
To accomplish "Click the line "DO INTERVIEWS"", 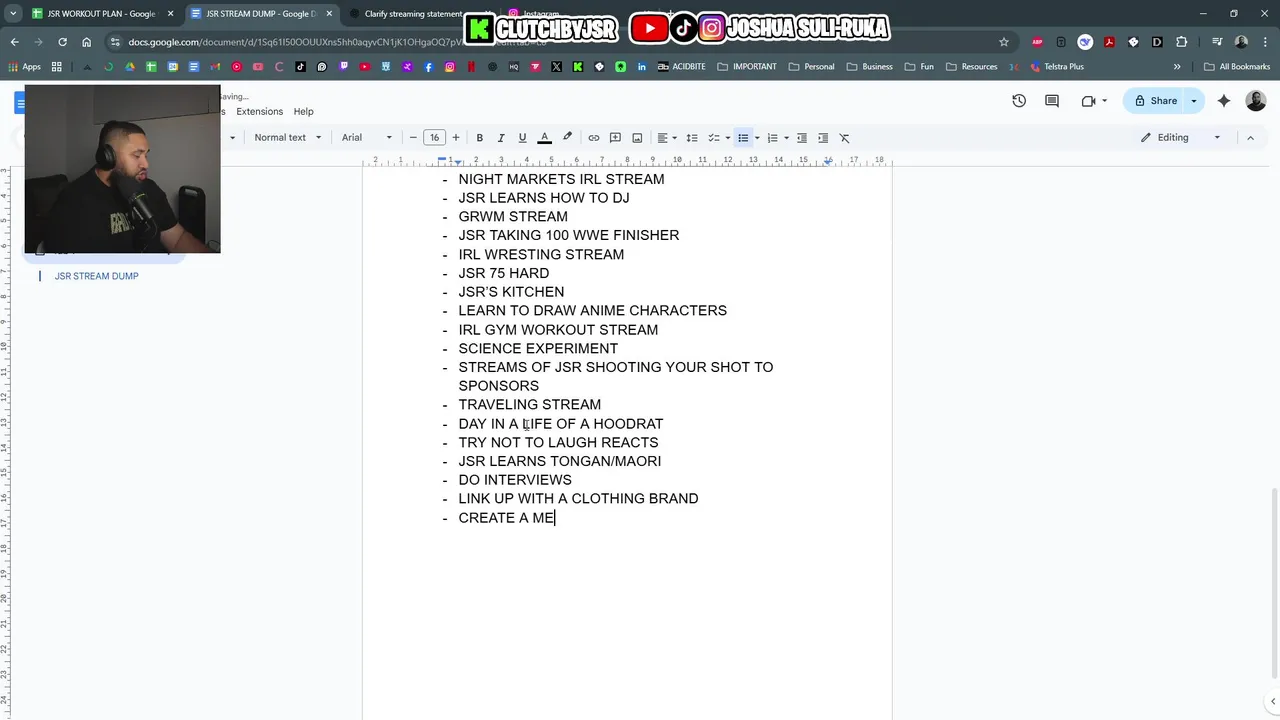I will (x=515, y=480).
